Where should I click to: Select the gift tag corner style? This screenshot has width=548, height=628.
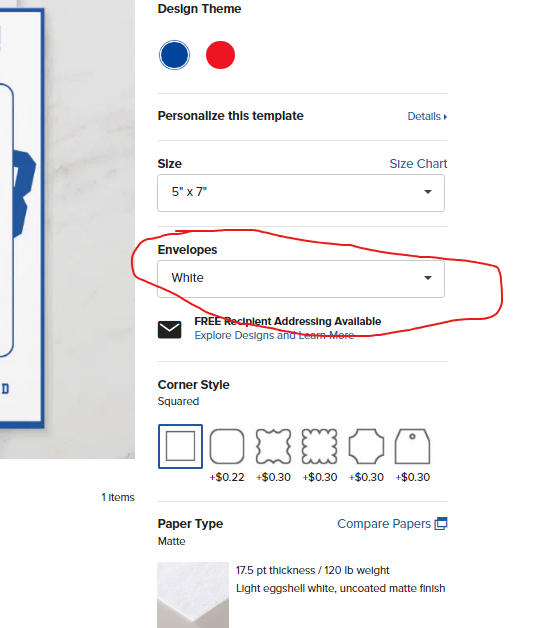(x=413, y=446)
